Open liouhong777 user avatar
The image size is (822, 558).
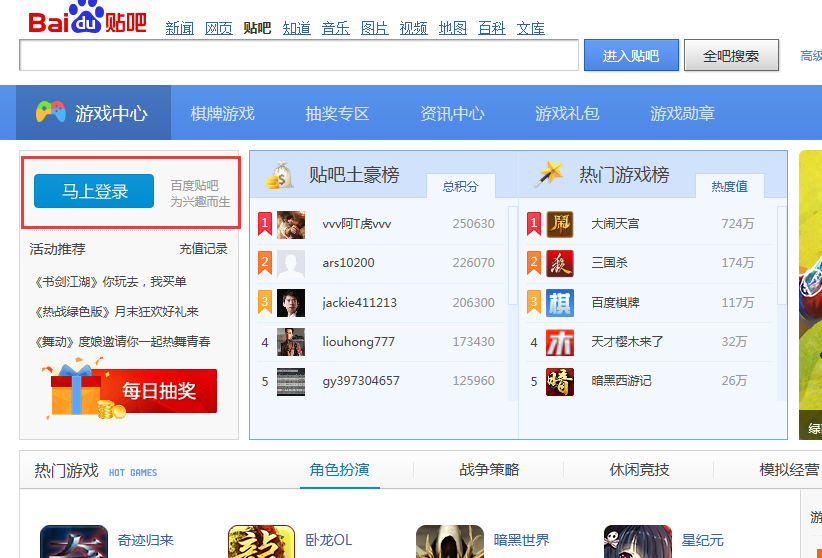[291, 342]
